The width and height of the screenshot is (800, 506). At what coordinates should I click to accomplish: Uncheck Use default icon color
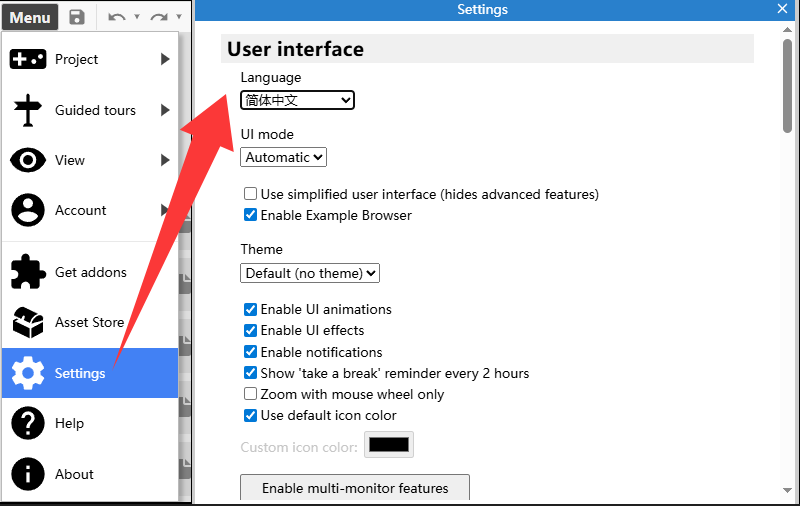click(x=250, y=415)
